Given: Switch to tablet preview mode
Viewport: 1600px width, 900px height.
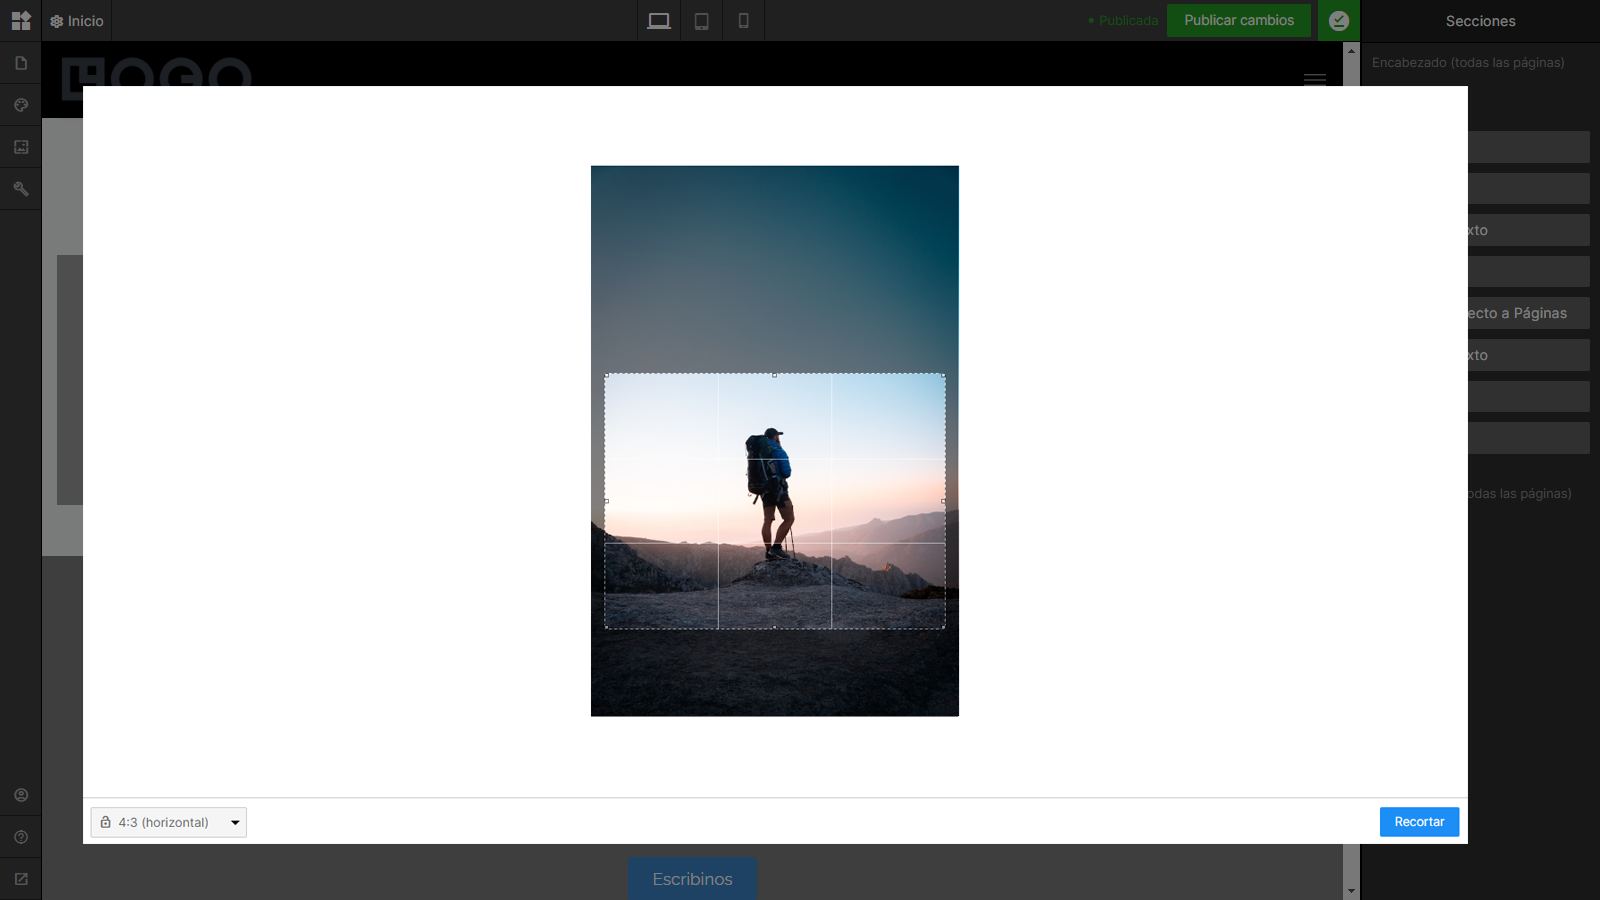Looking at the screenshot, I should point(702,21).
